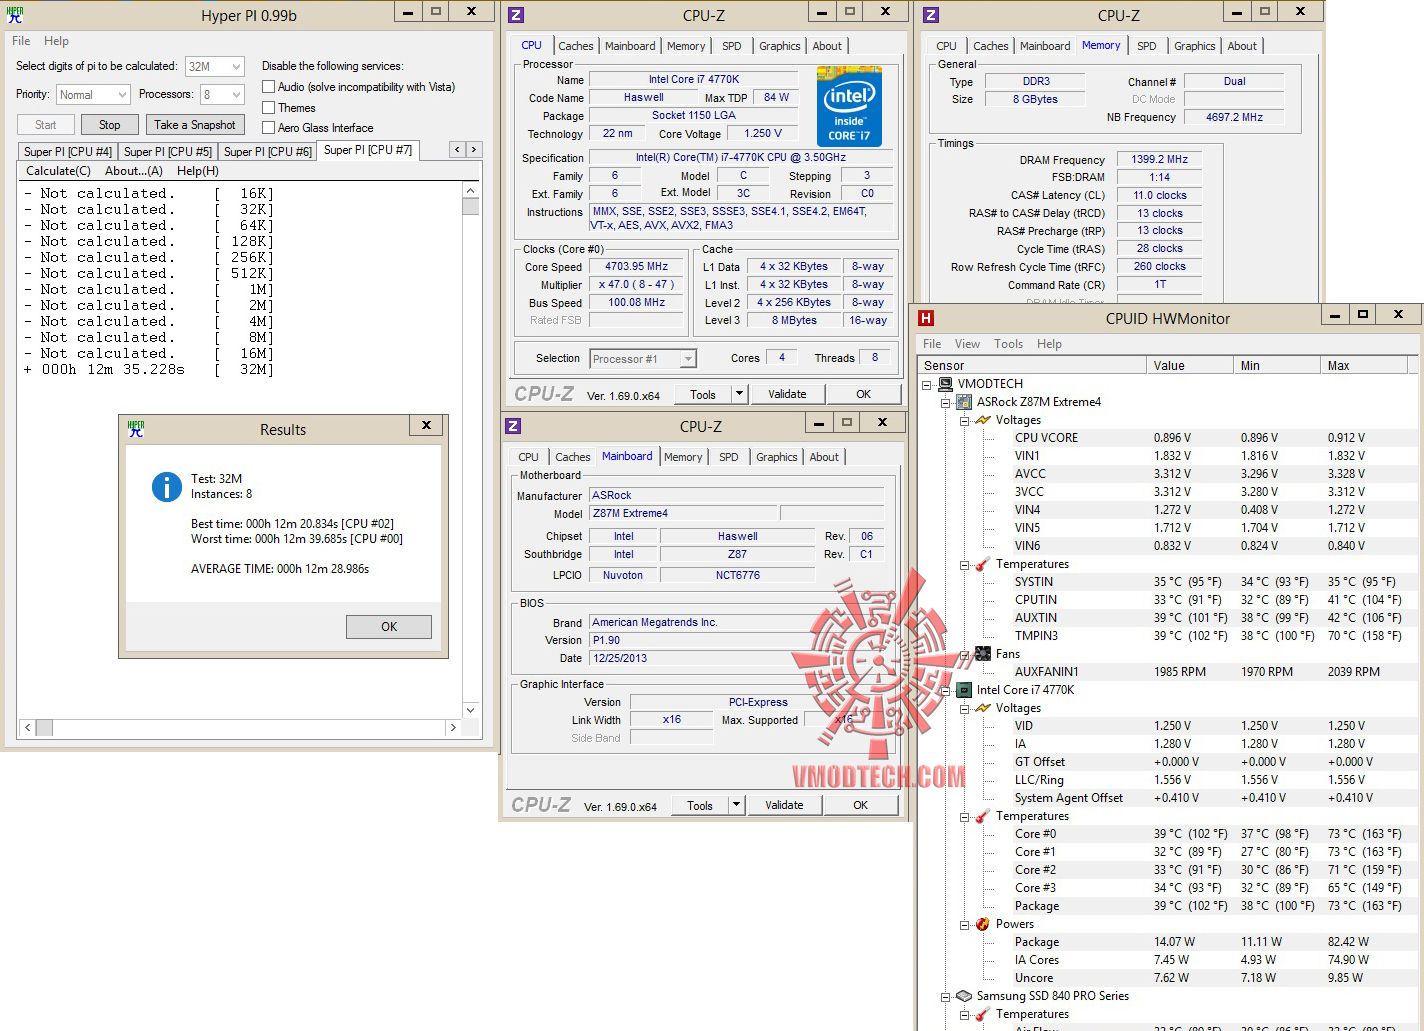This screenshot has height=1031, width=1424.
Task: Click the VMODTECH computer icon in HWMonitor
Action: (946, 384)
